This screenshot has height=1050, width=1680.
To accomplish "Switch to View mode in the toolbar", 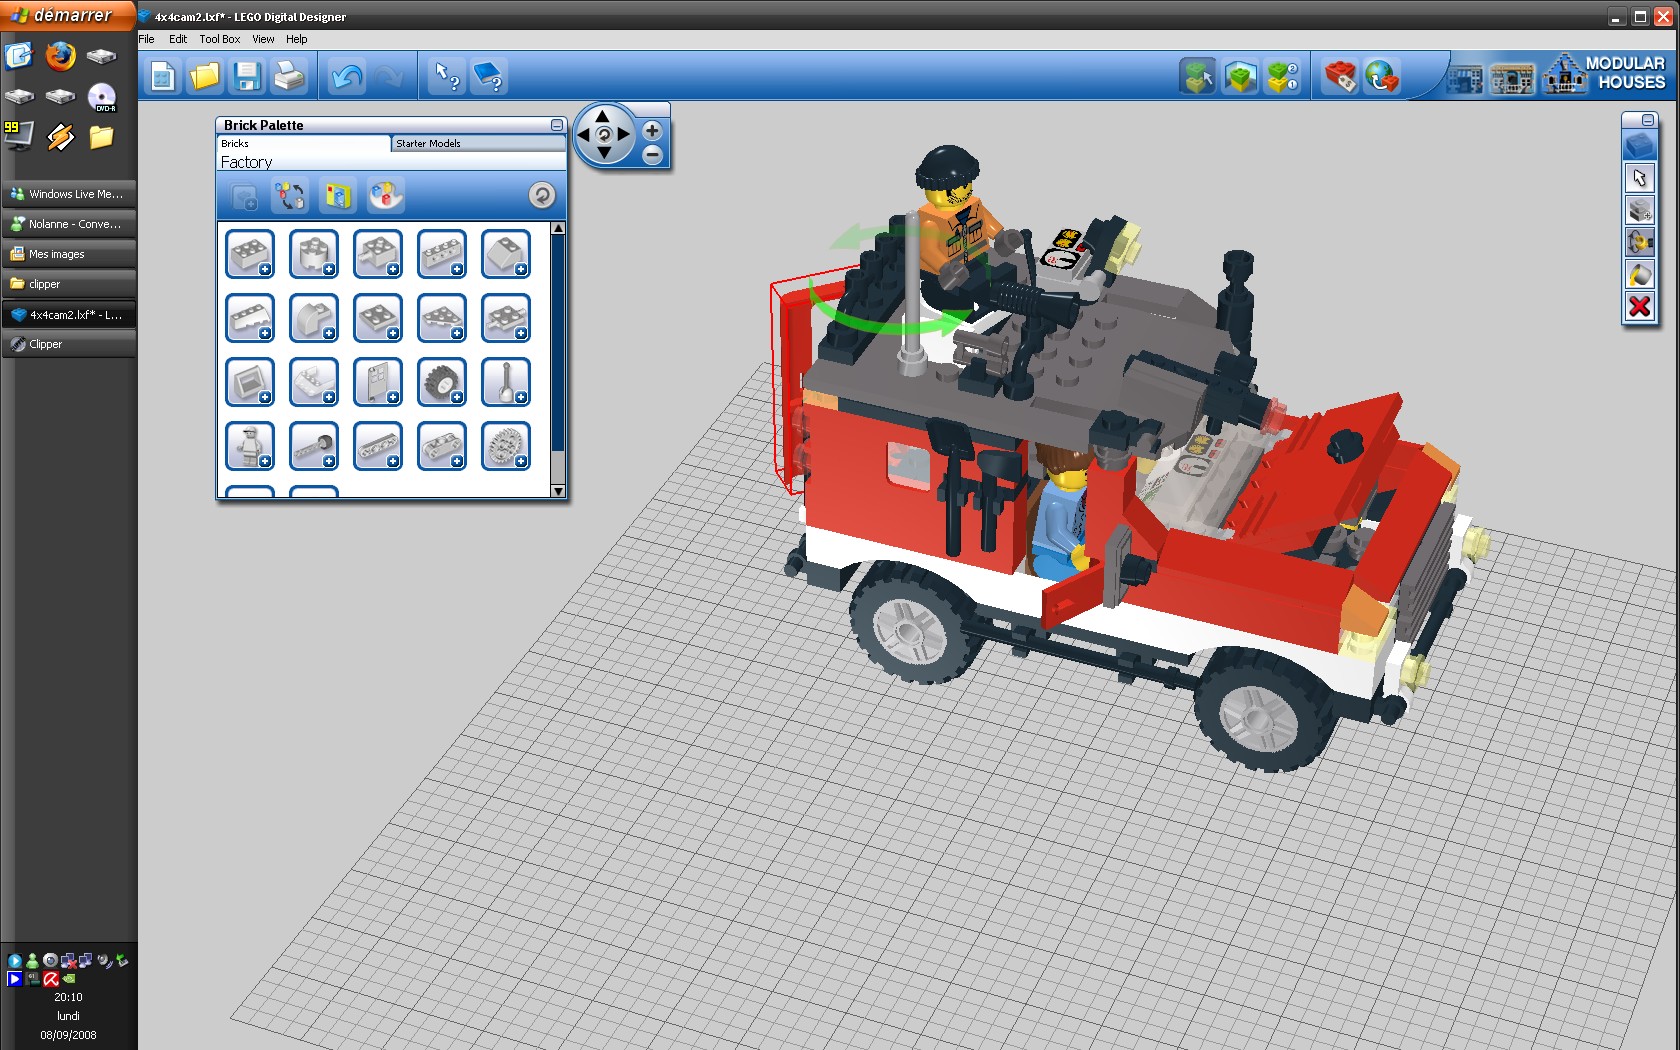I will click(x=1240, y=77).
